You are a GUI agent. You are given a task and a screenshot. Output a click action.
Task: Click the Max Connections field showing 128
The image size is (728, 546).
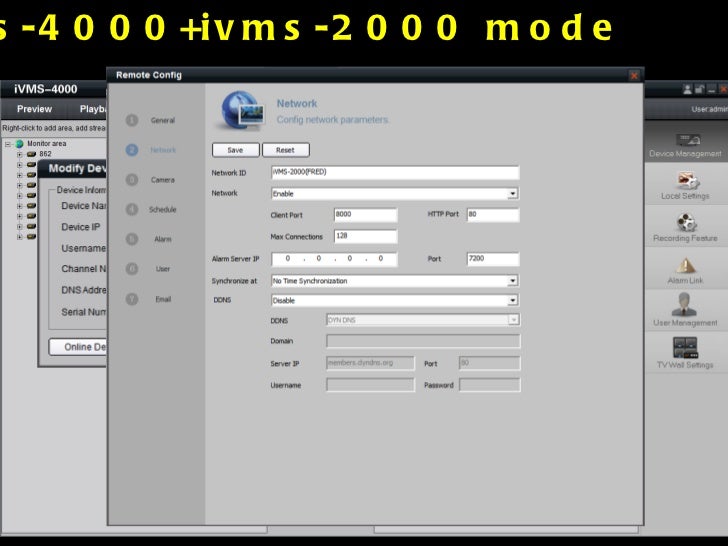click(x=365, y=236)
